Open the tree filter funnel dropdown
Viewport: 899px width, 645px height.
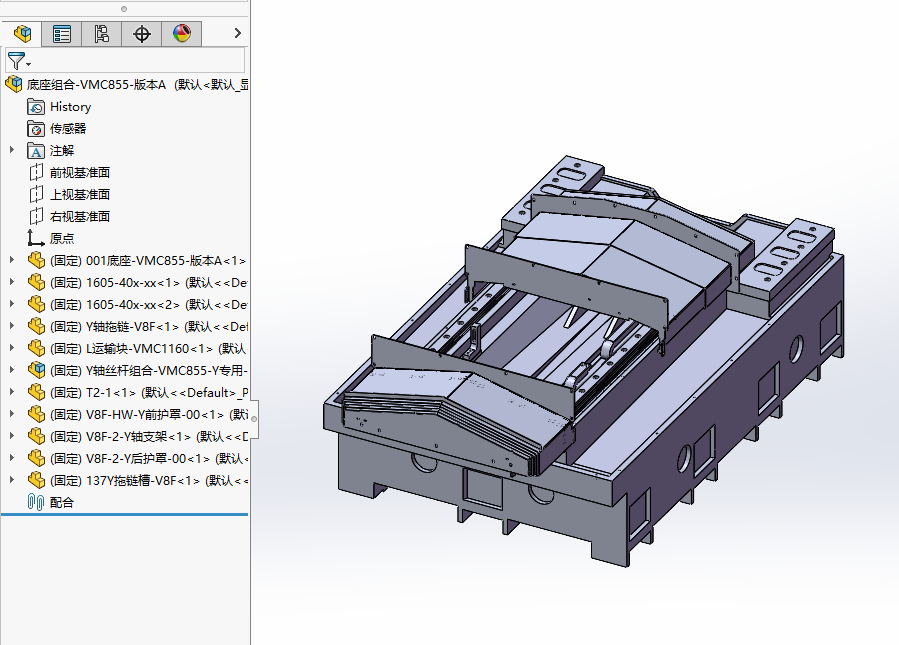coord(19,60)
